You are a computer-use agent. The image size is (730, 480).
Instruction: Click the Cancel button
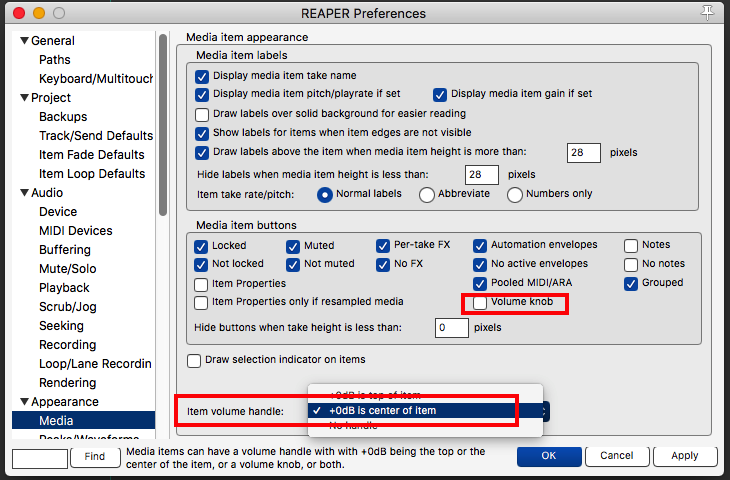tap(617, 456)
